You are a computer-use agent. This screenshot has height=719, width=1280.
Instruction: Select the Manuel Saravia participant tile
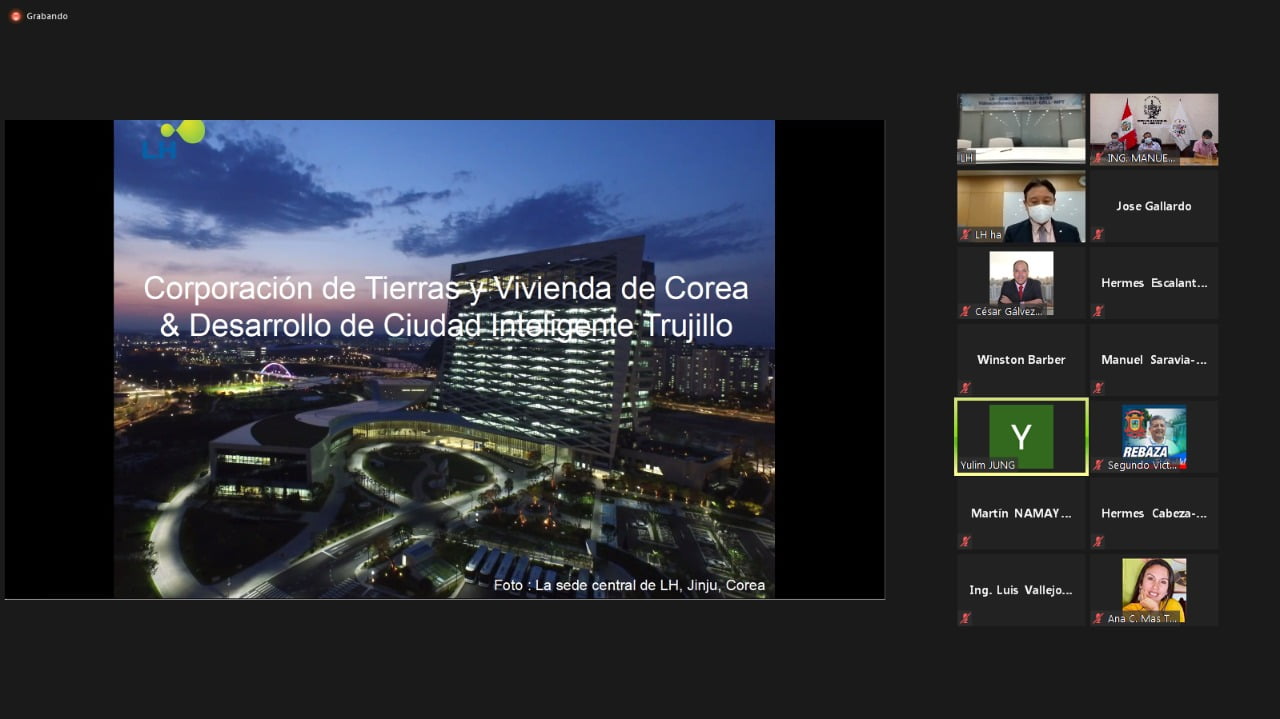click(1154, 360)
